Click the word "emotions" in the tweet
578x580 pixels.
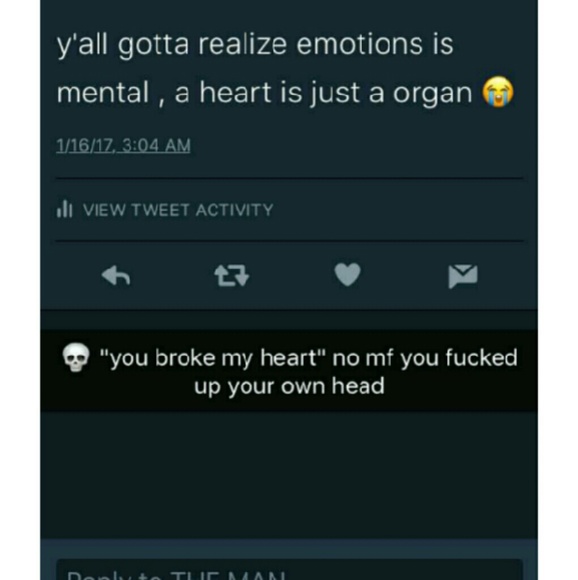(359, 44)
